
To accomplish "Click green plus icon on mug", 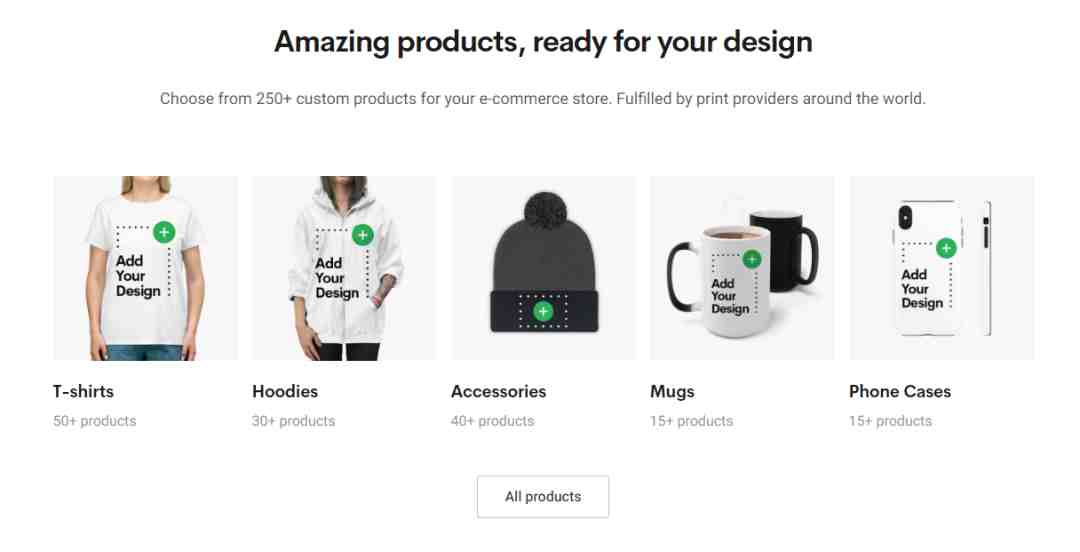I will tap(751, 259).
